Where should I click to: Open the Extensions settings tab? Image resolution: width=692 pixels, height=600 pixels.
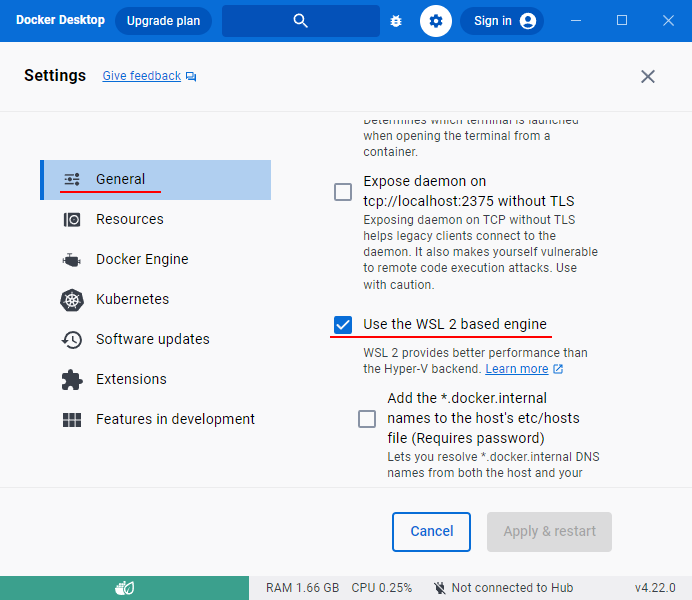click(155, 379)
